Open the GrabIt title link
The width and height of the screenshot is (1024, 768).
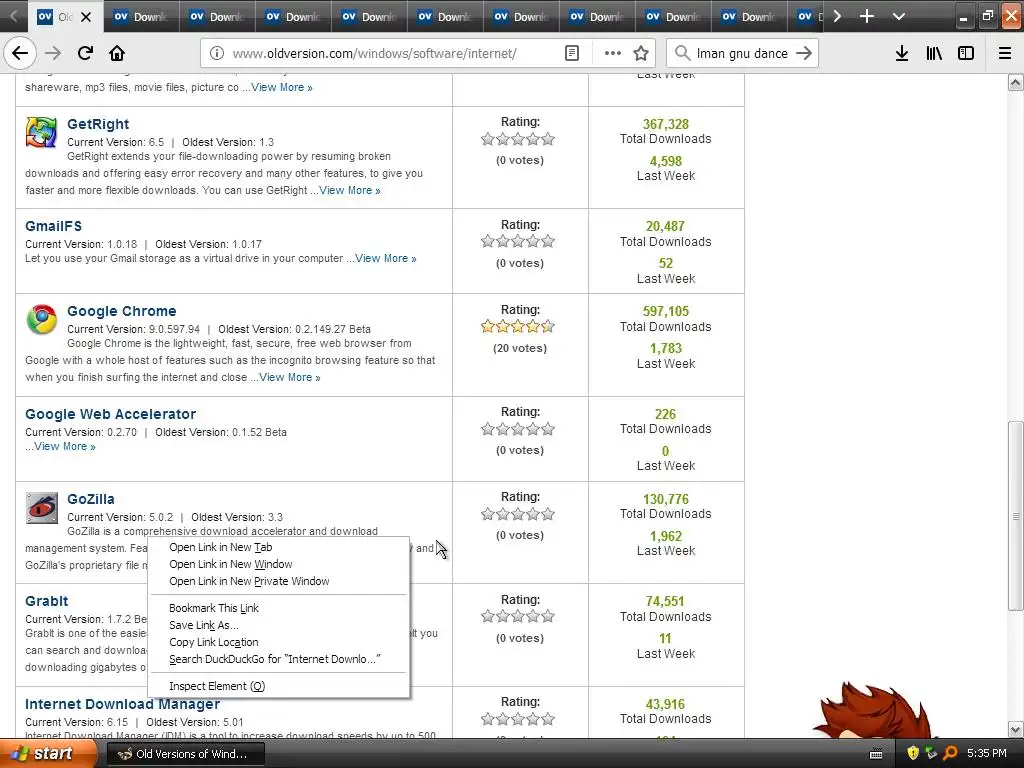pyautogui.click(x=46, y=601)
